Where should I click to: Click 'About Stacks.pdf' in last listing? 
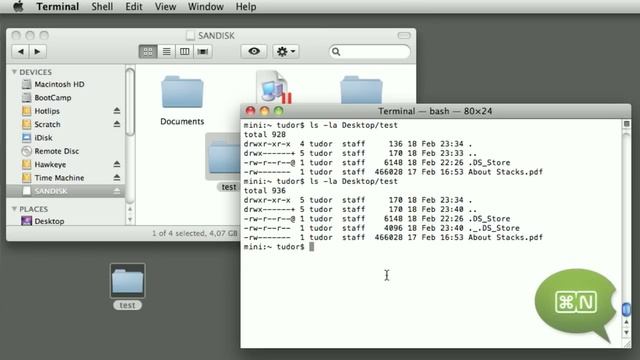pos(505,237)
